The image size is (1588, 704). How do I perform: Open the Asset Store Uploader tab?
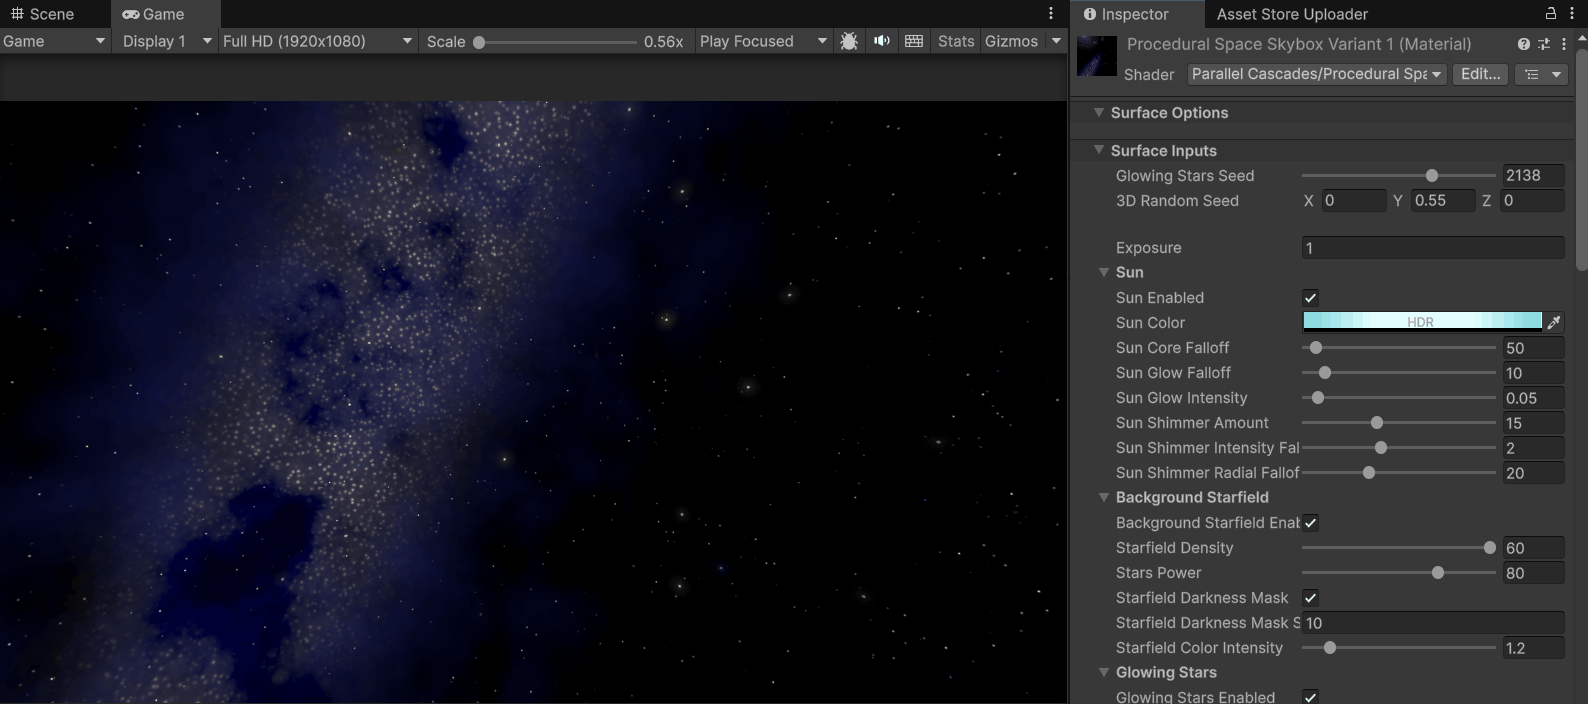(1291, 14)
